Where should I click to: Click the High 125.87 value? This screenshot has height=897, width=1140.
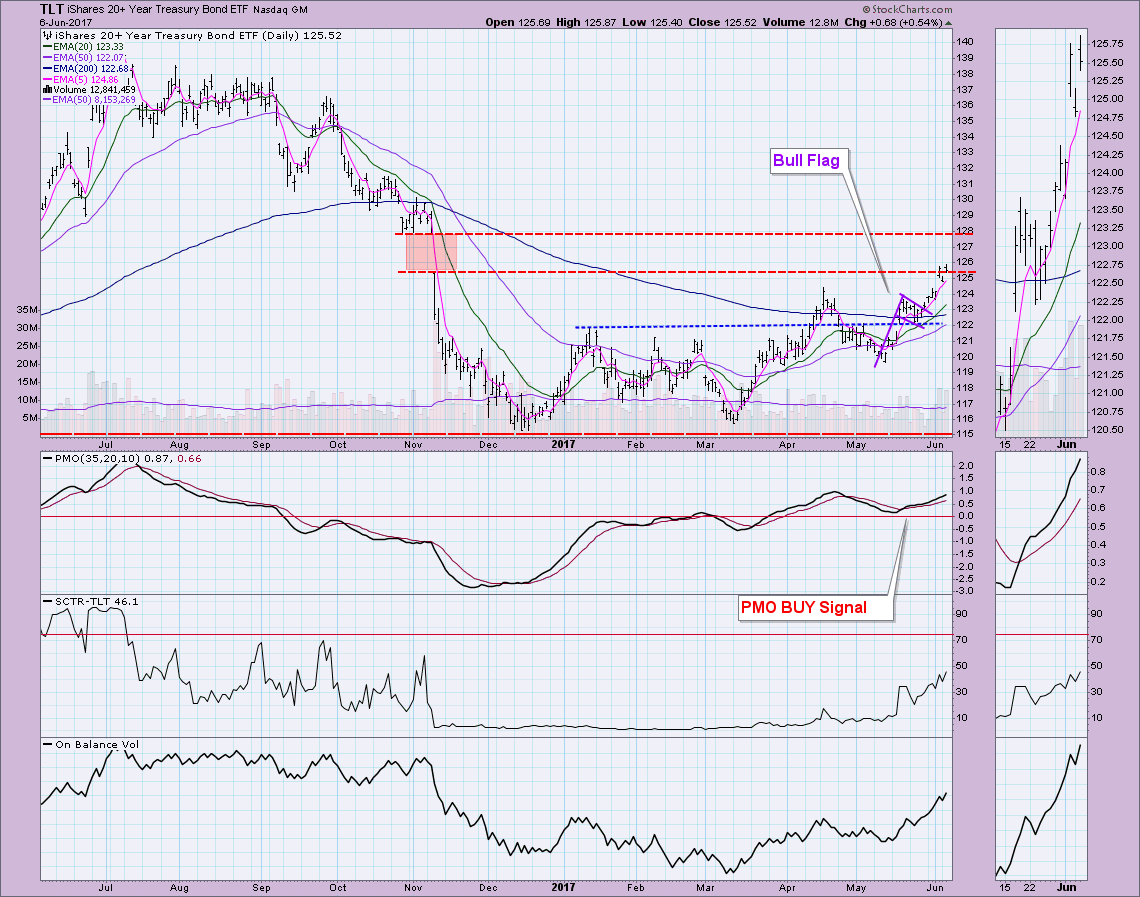pyautogui.click(x=586, y=23)
